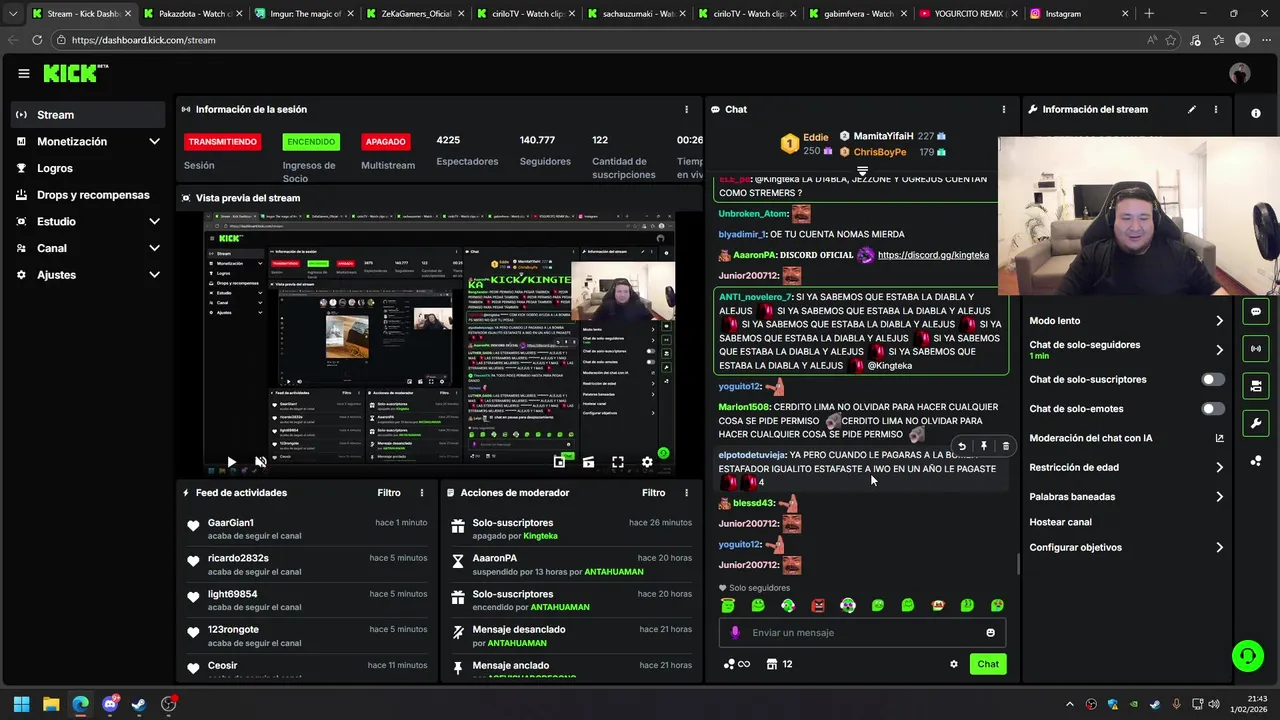Click the channel points infinity balance

(x=736, y=664)
